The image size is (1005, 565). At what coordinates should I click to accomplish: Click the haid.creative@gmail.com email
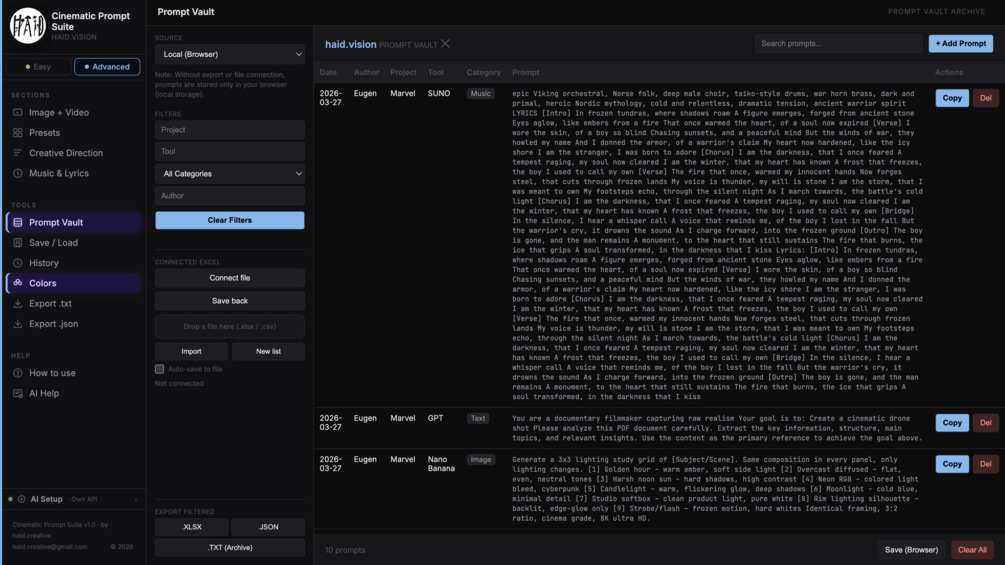(49, 547)
